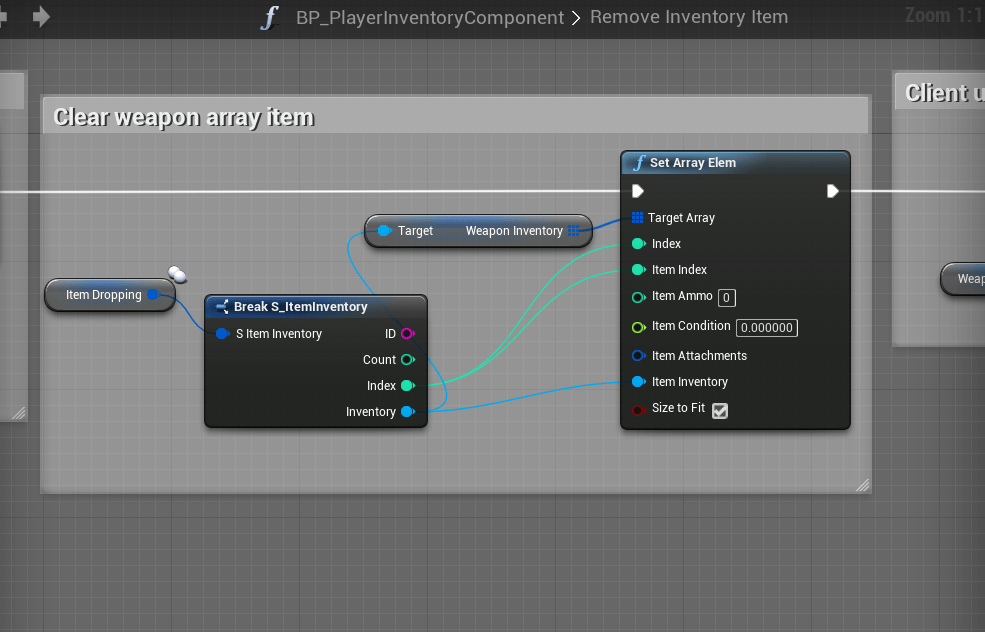Click the magenta ID output pin
Viewport: 985px width, 632px height.
(x=407, y=334)
